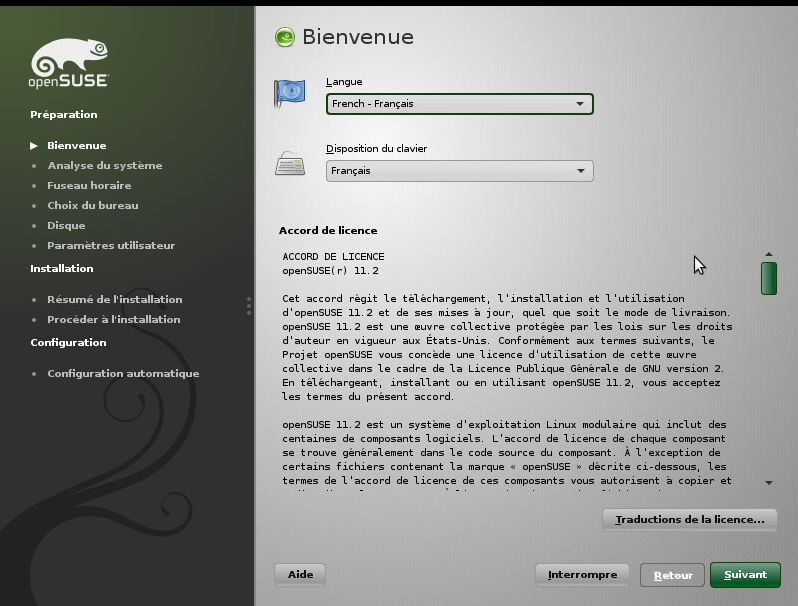Screen dimensions: 798x606
Task: Click the openSUSE chameleon logo
Action: click(69, 63)
